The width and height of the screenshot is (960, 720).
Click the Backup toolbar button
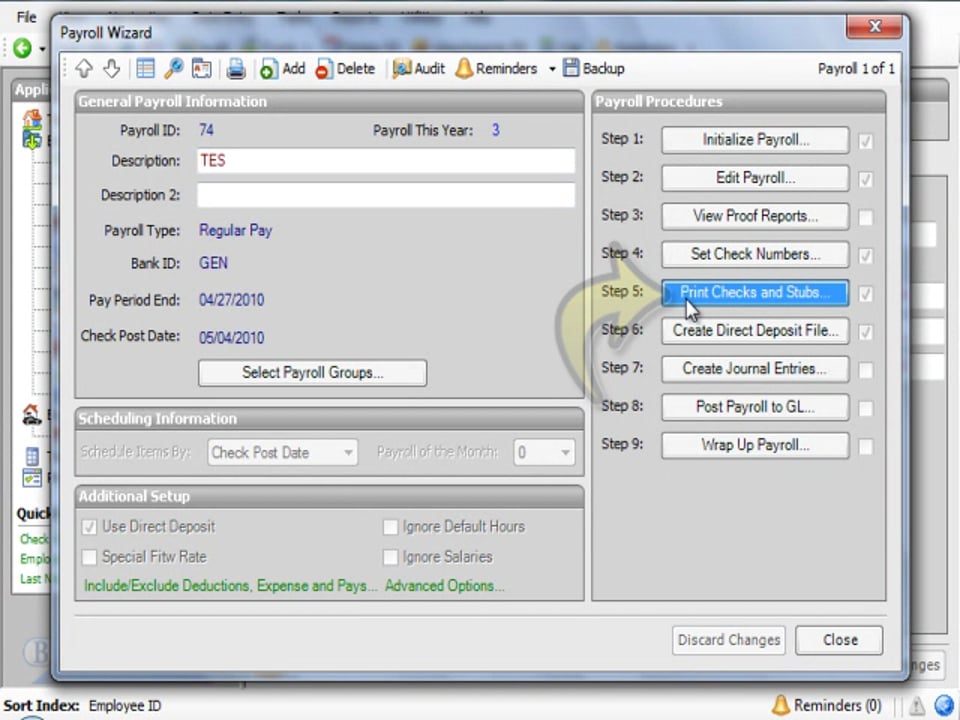(x=593, y=68)
